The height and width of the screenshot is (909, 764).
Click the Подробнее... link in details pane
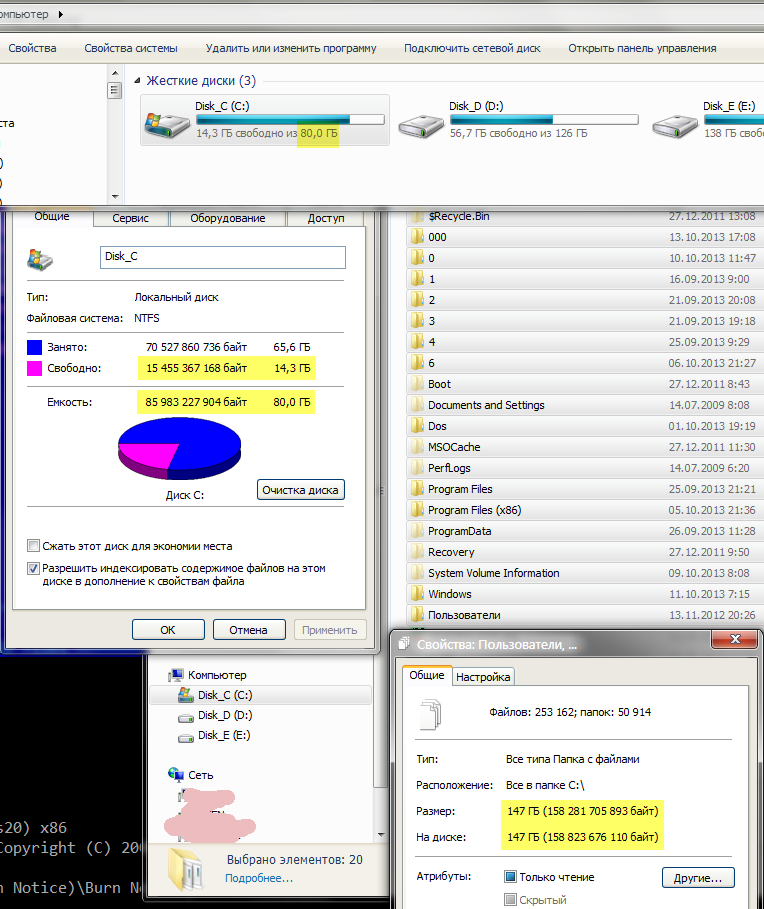click(x=259, y=878)
